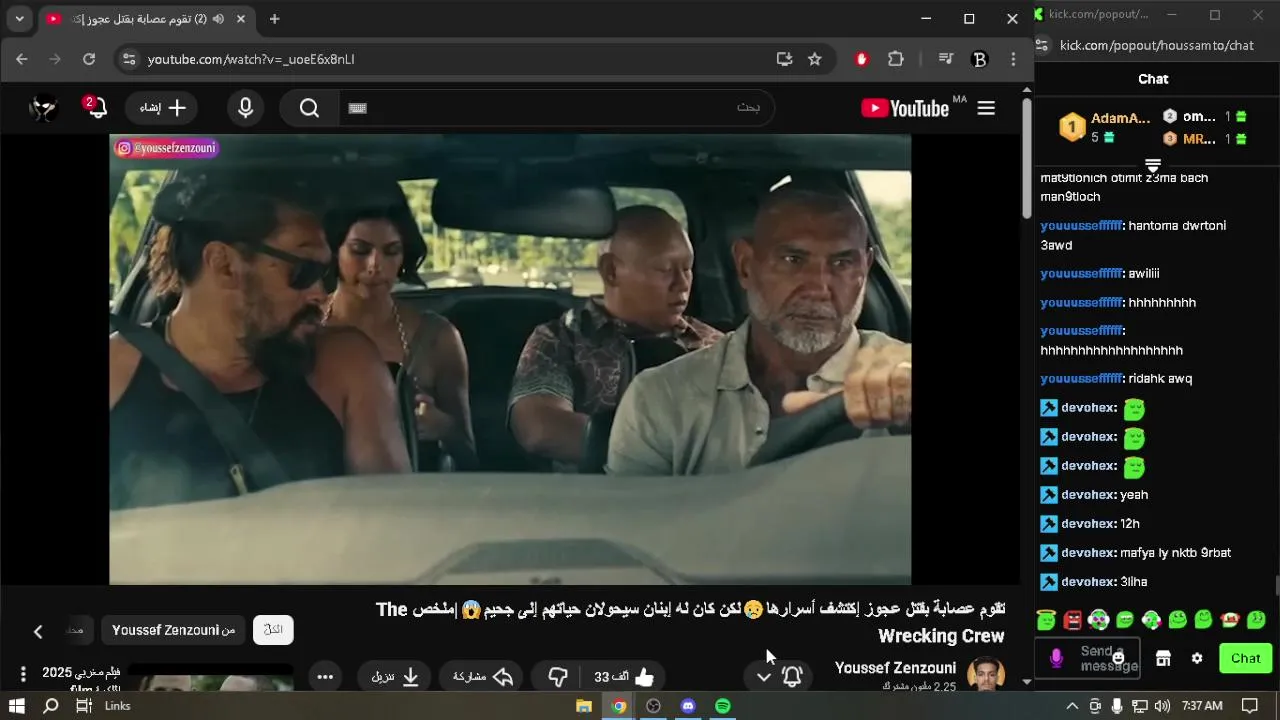The image size is (1280, 720).
Task: Open the Kick emoji picker smiley
Action: pos(1118,658)
